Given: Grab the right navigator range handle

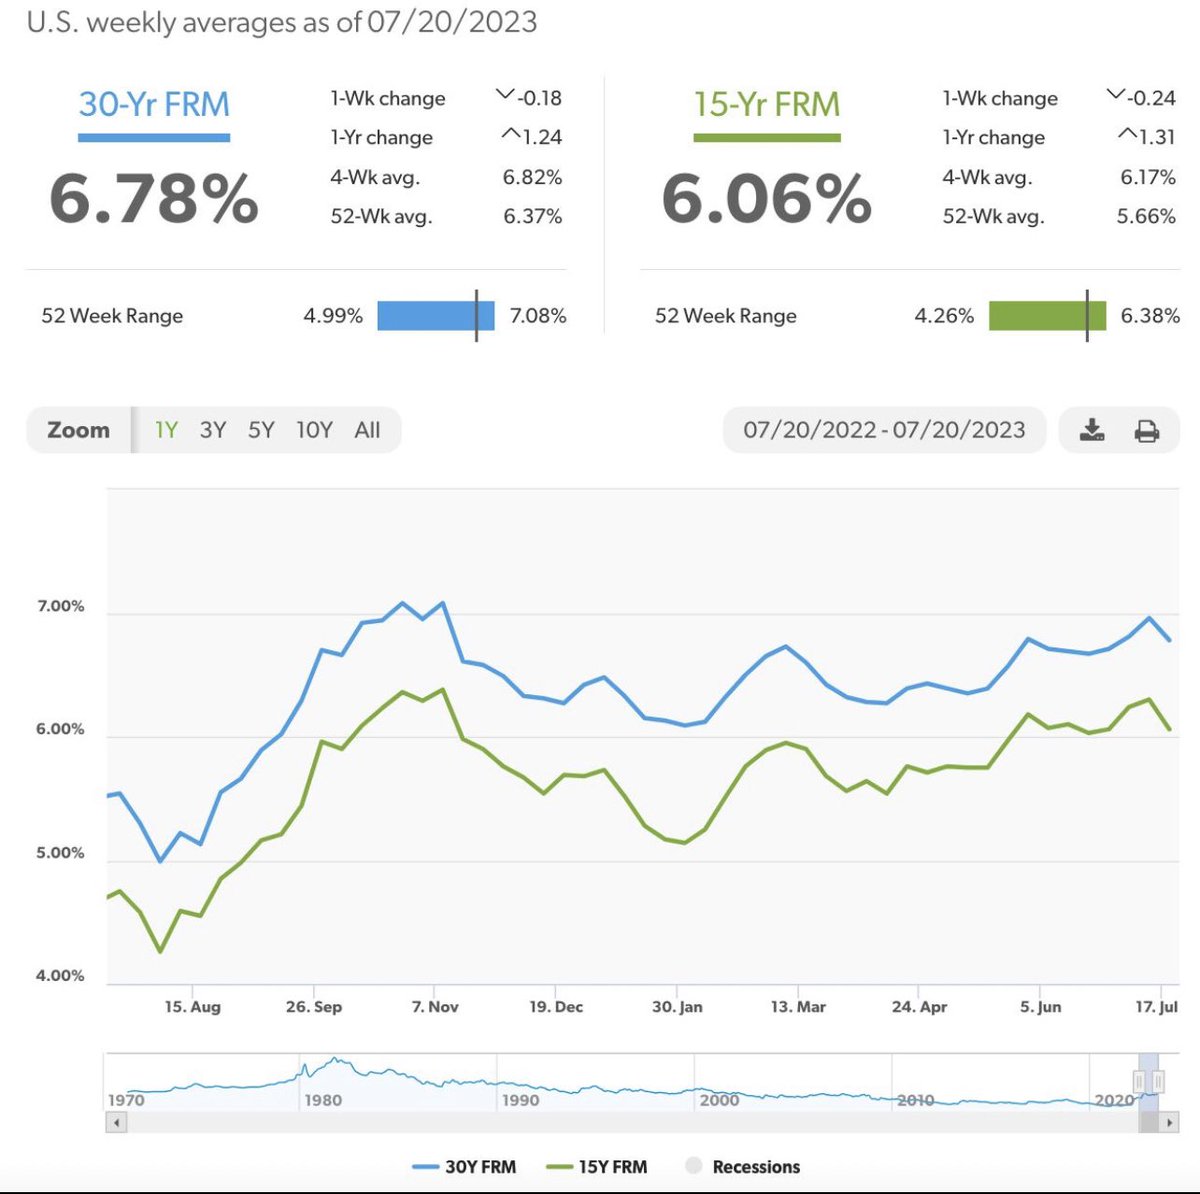Looking at the screenshot, I should (x=1158, y=1081).
